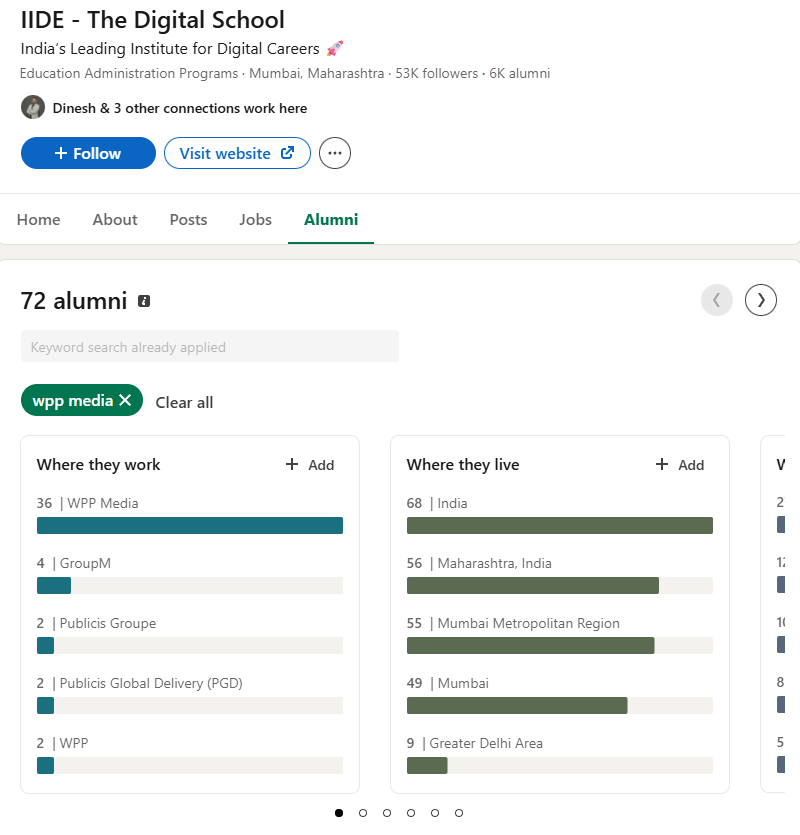Filter by Maharashtra, India bar

560,585
